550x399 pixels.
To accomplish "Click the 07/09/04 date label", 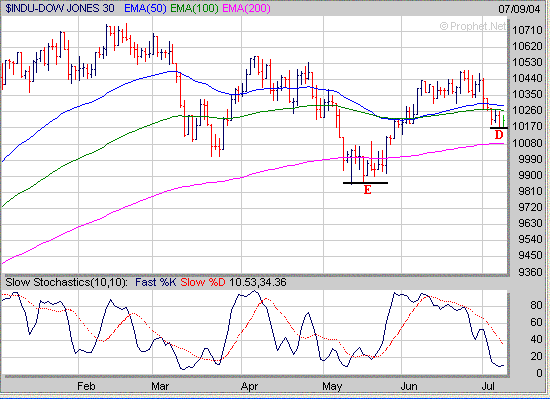I will point(519,9).
